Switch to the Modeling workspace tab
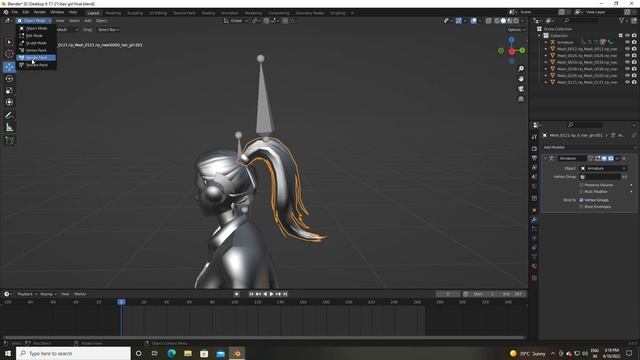The image size is (640, 360). click(113, 13)
